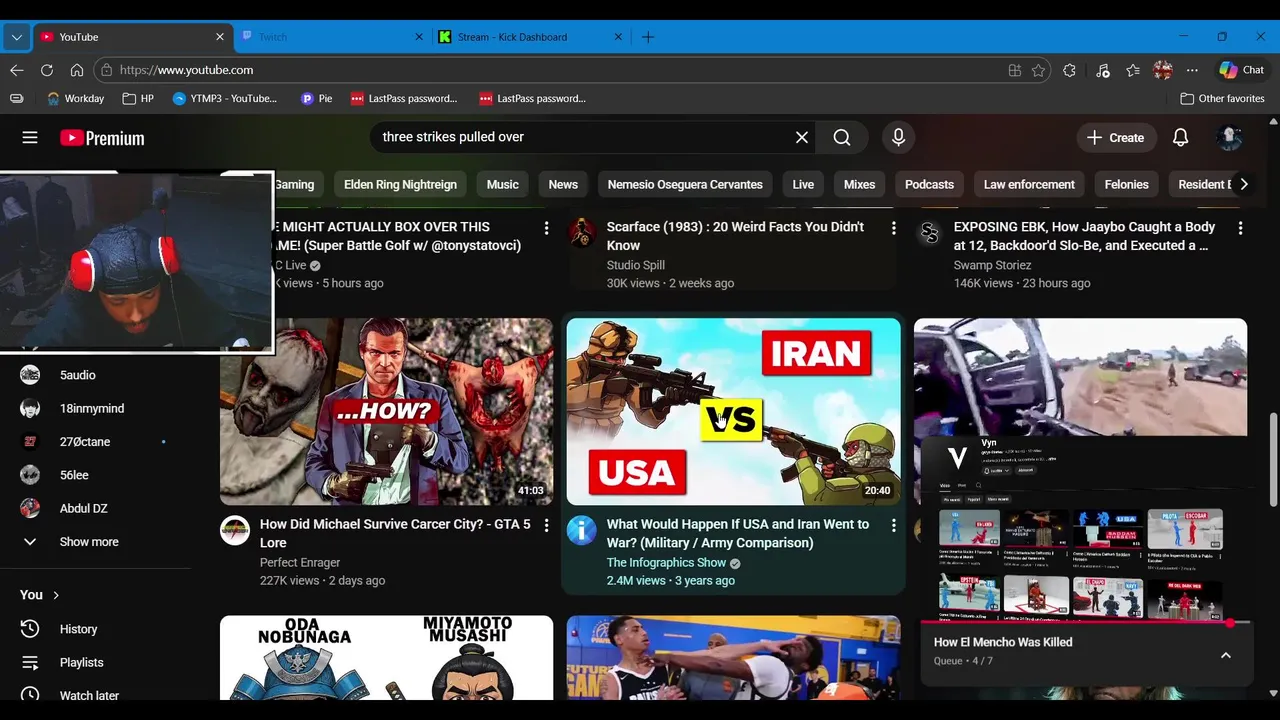Go to YouTube Premium home logo
The height and width of the screenshot is (720, 1280).
pos(102,138)
